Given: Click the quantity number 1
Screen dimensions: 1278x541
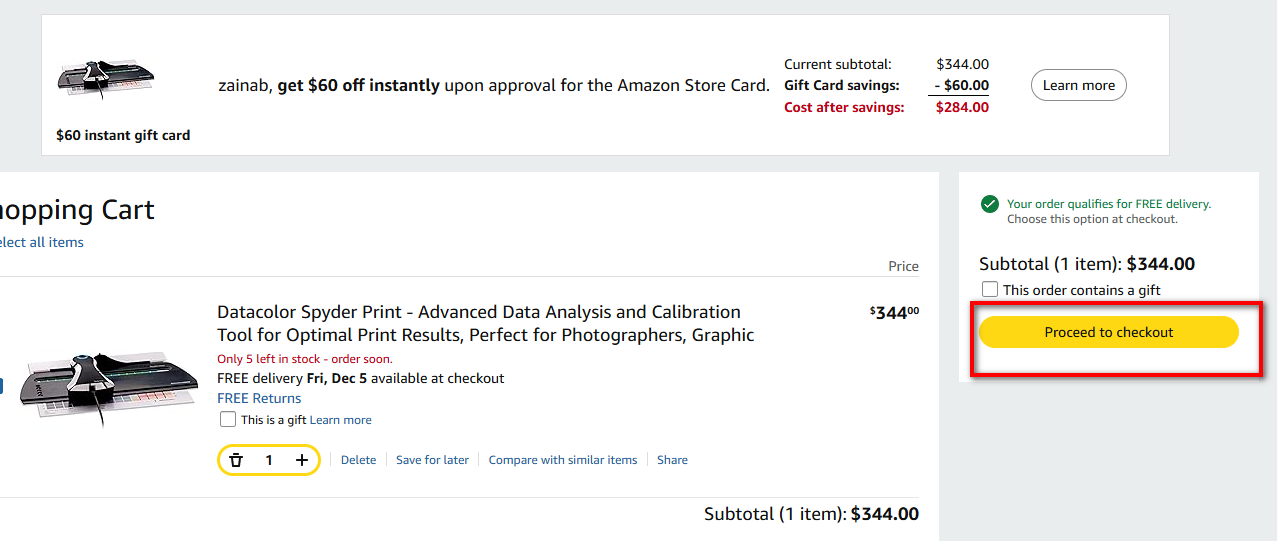Looking at the screenshot, I should pyautogui.click(x=269, y=460).
